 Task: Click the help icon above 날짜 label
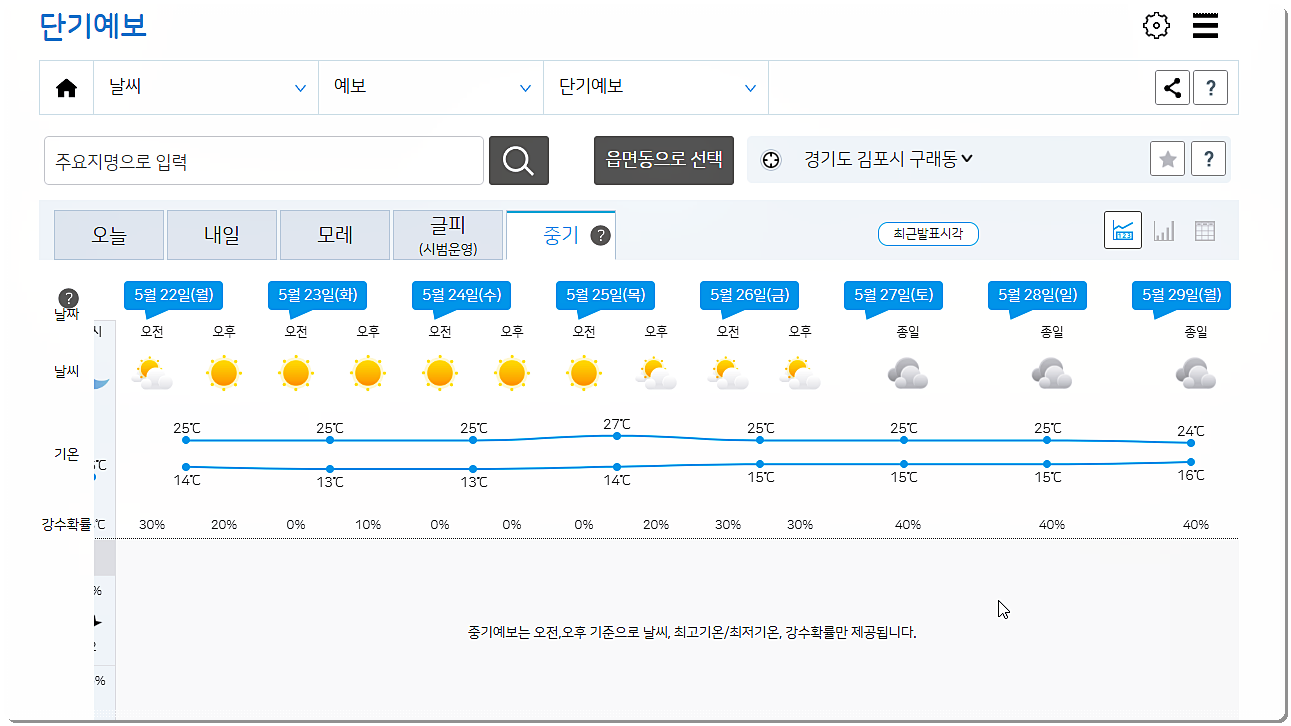pyautogui.click(x=68, y=298)
